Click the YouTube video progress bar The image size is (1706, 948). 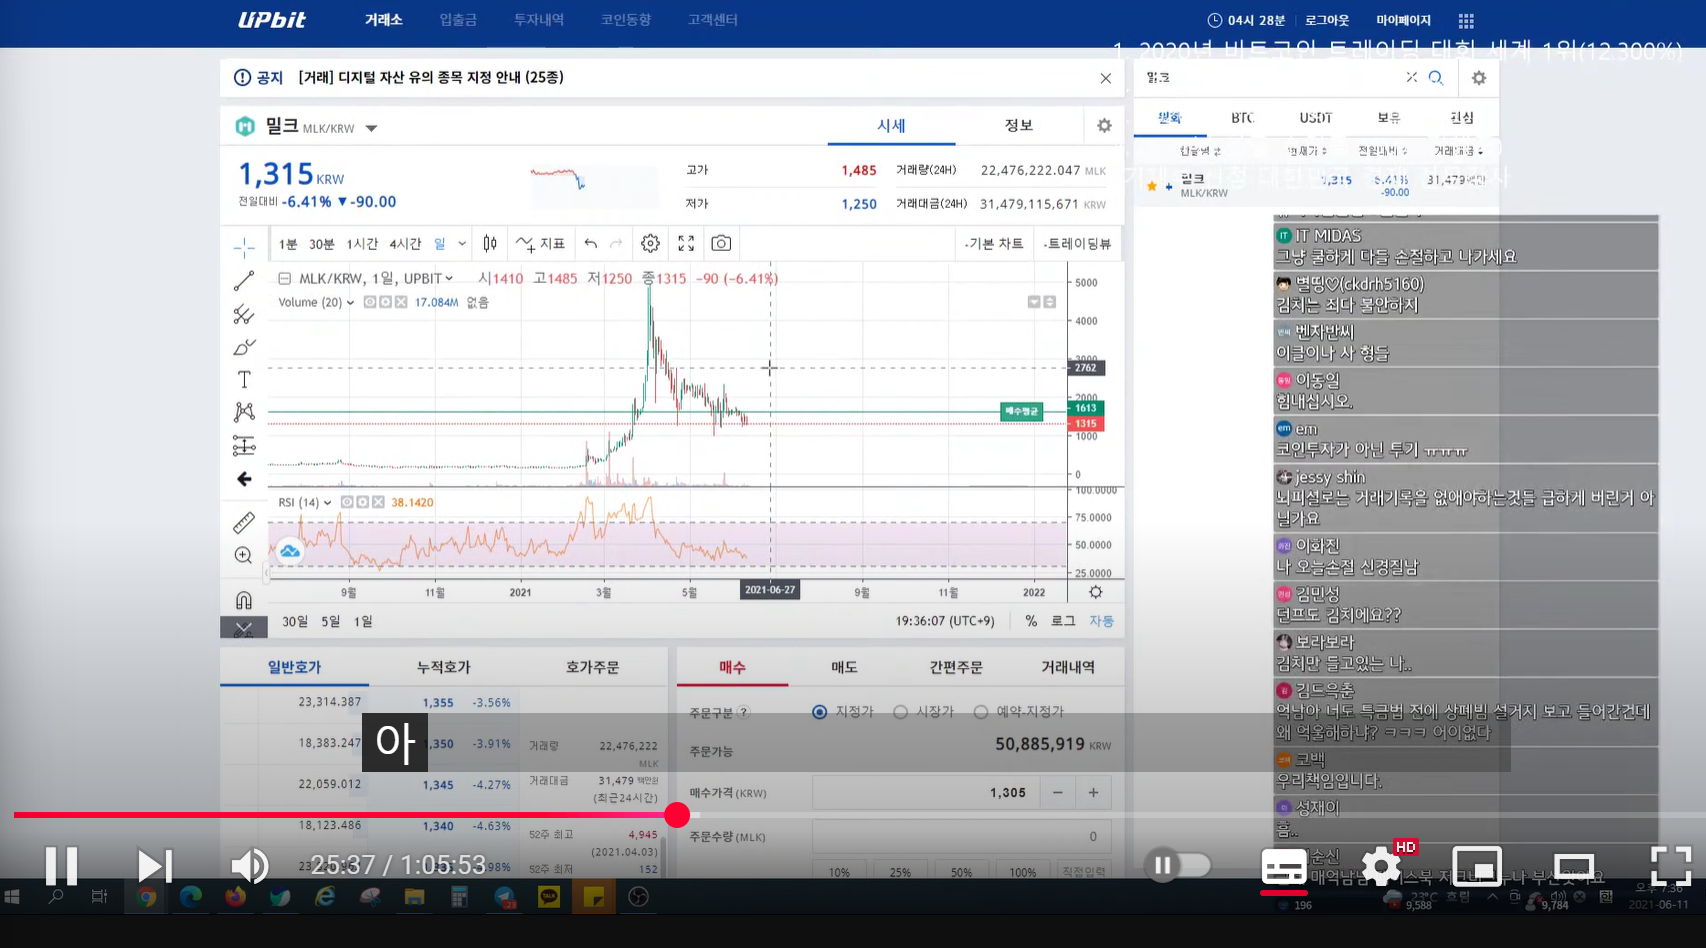click(x=853, y=815)
